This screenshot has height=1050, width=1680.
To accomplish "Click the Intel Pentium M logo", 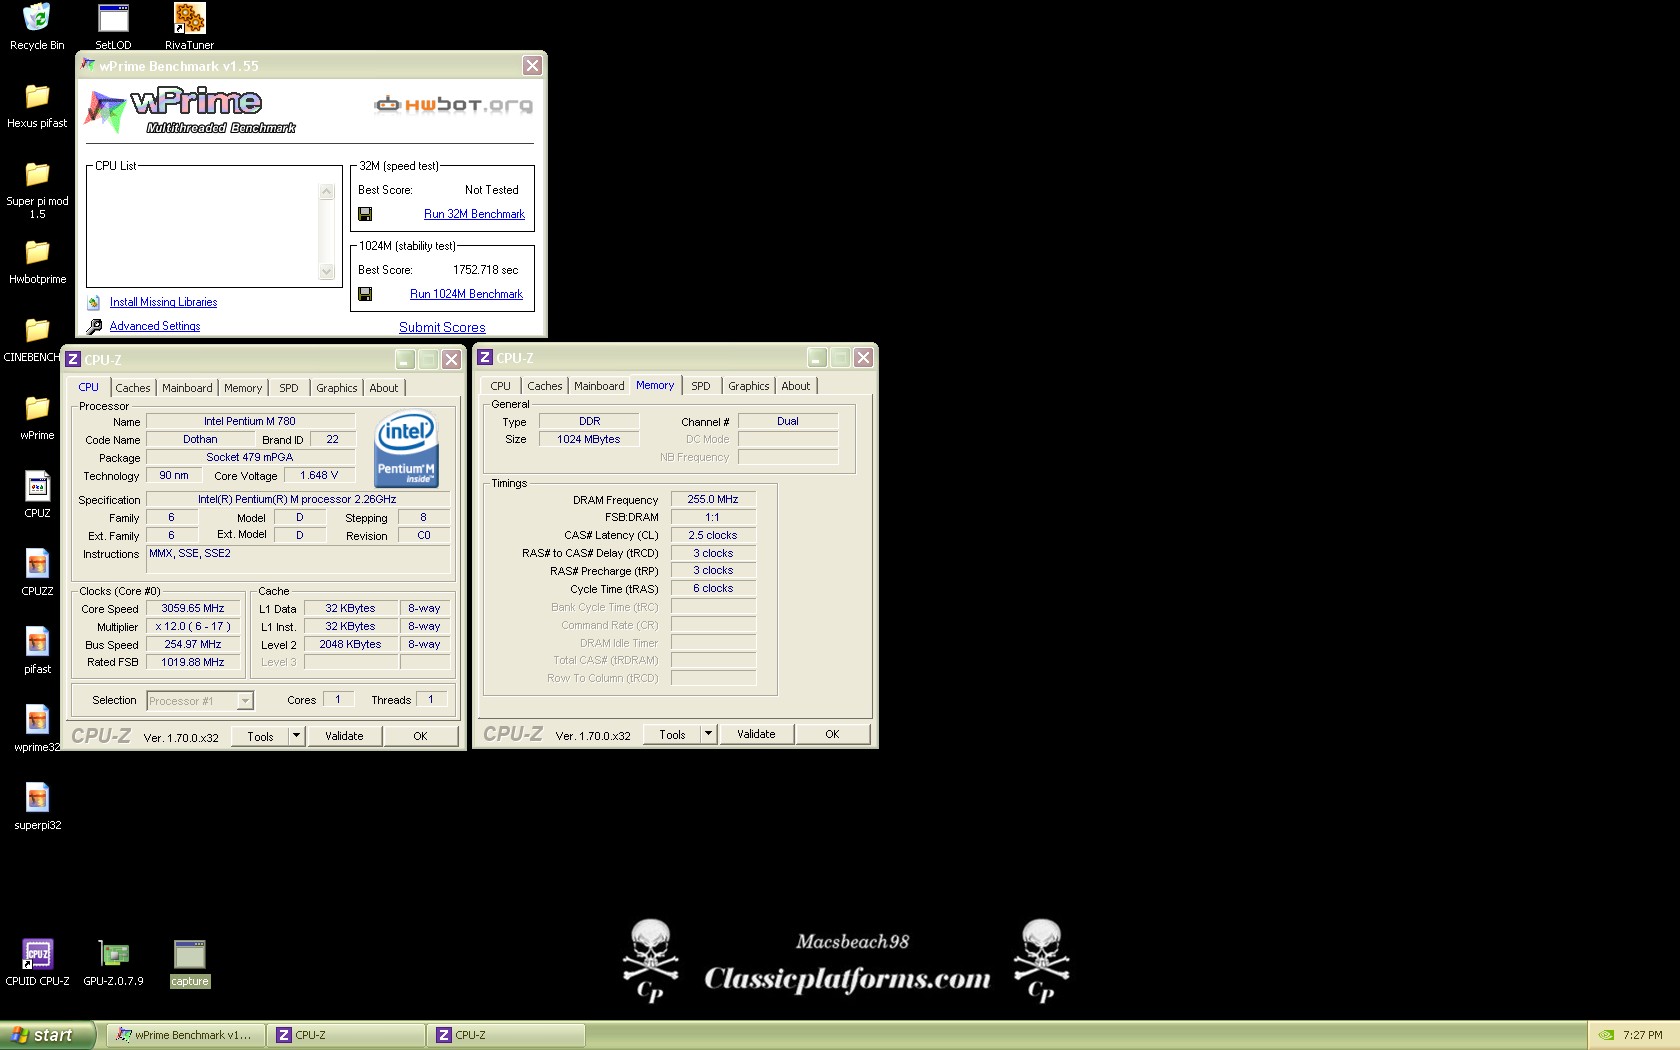I will pyautogui.click(x=406, y=450).
